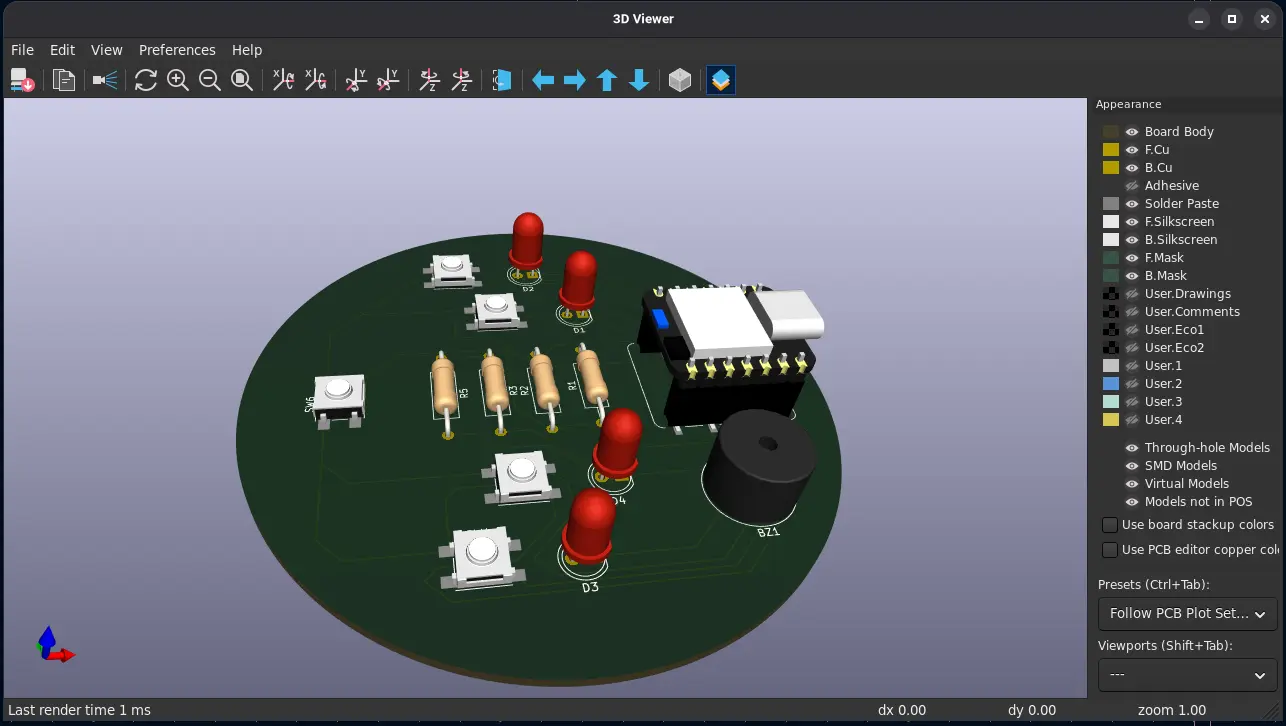Copy the 3D image to clipboard
The height and width of the screenshot is (726, 1286).
pos(64,80)
